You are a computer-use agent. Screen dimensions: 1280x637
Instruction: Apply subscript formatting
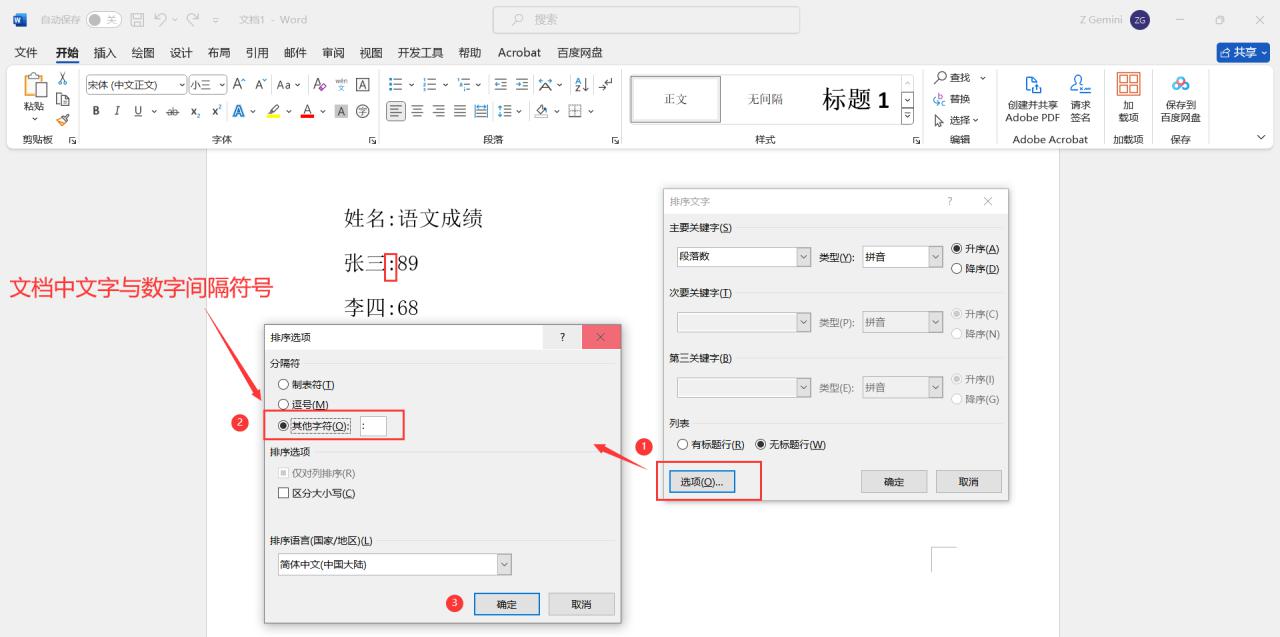[x=196, y=111]
